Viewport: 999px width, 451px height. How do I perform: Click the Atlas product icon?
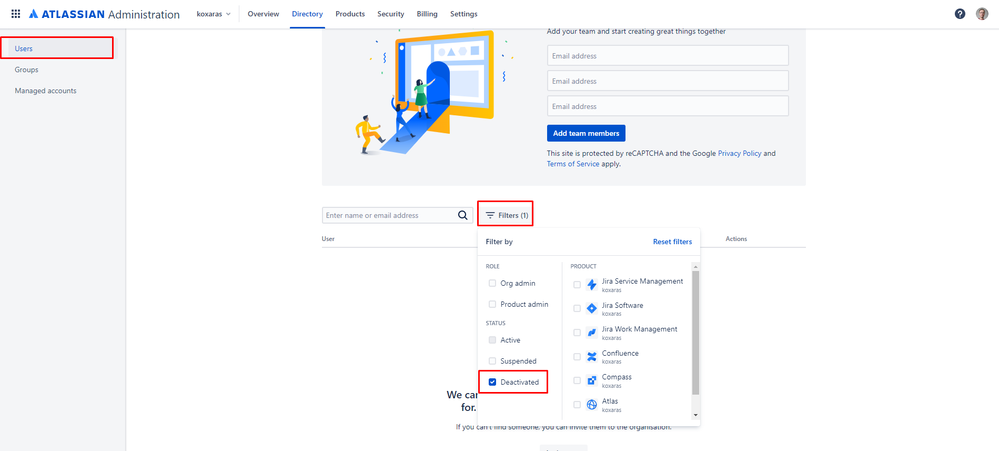pos(591,404)
